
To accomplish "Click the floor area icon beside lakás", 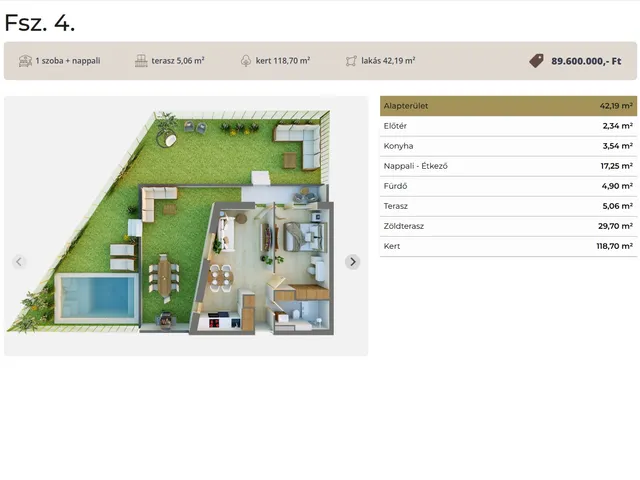I will 351,61.
